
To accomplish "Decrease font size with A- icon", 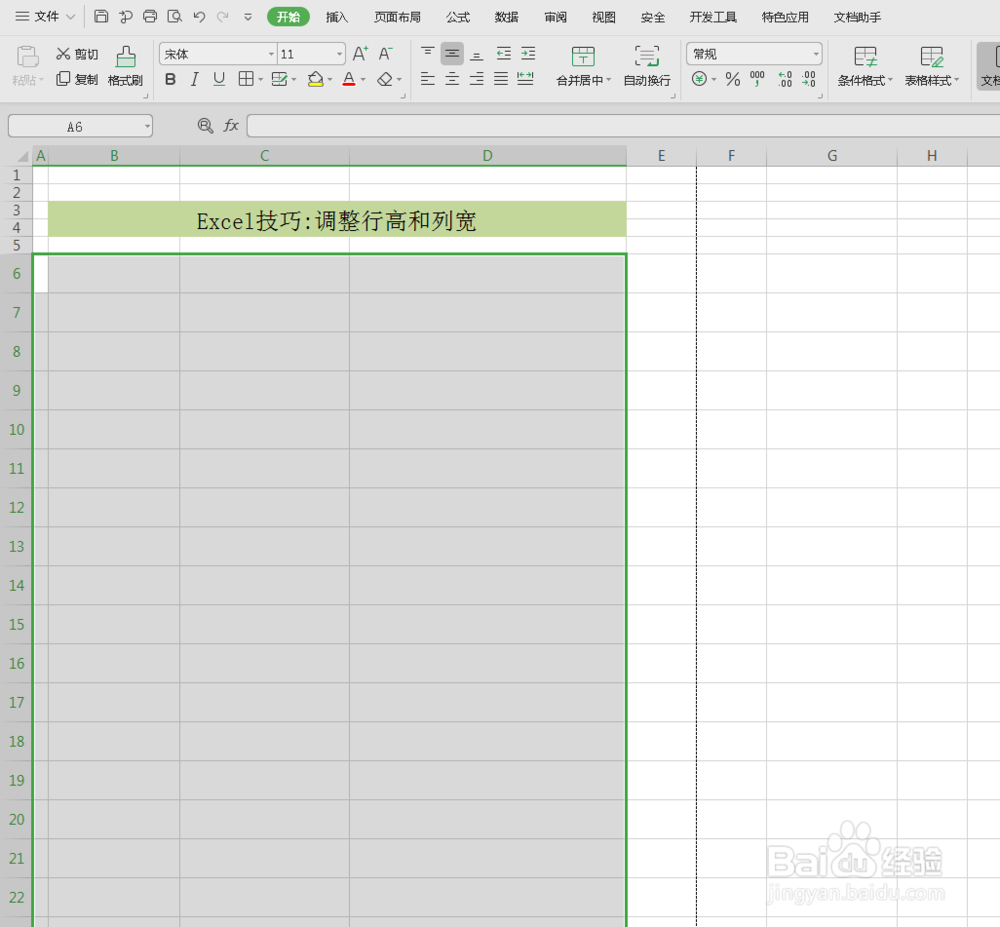I will pos(385,54).
